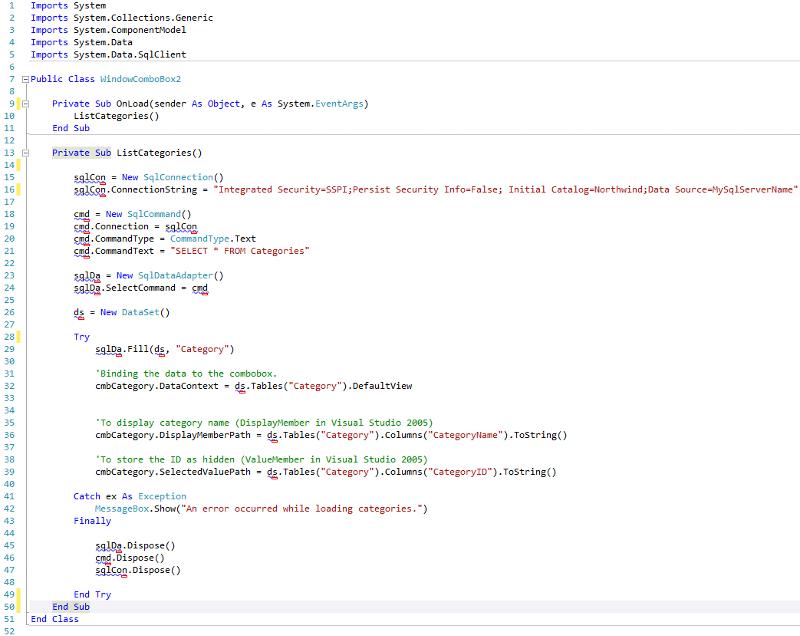Click line number 16 in the gutter
Image resolution: width=800 pixels, height=636 pixels.
coord(9,189)
